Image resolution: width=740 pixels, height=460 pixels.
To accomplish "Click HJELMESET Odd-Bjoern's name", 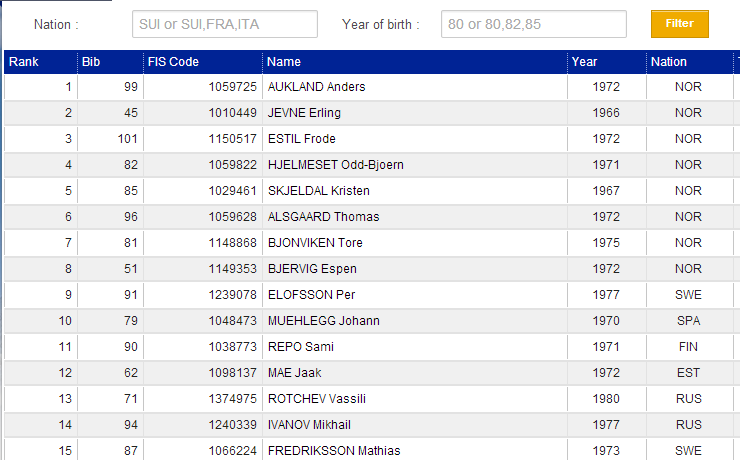I will 335,165.
